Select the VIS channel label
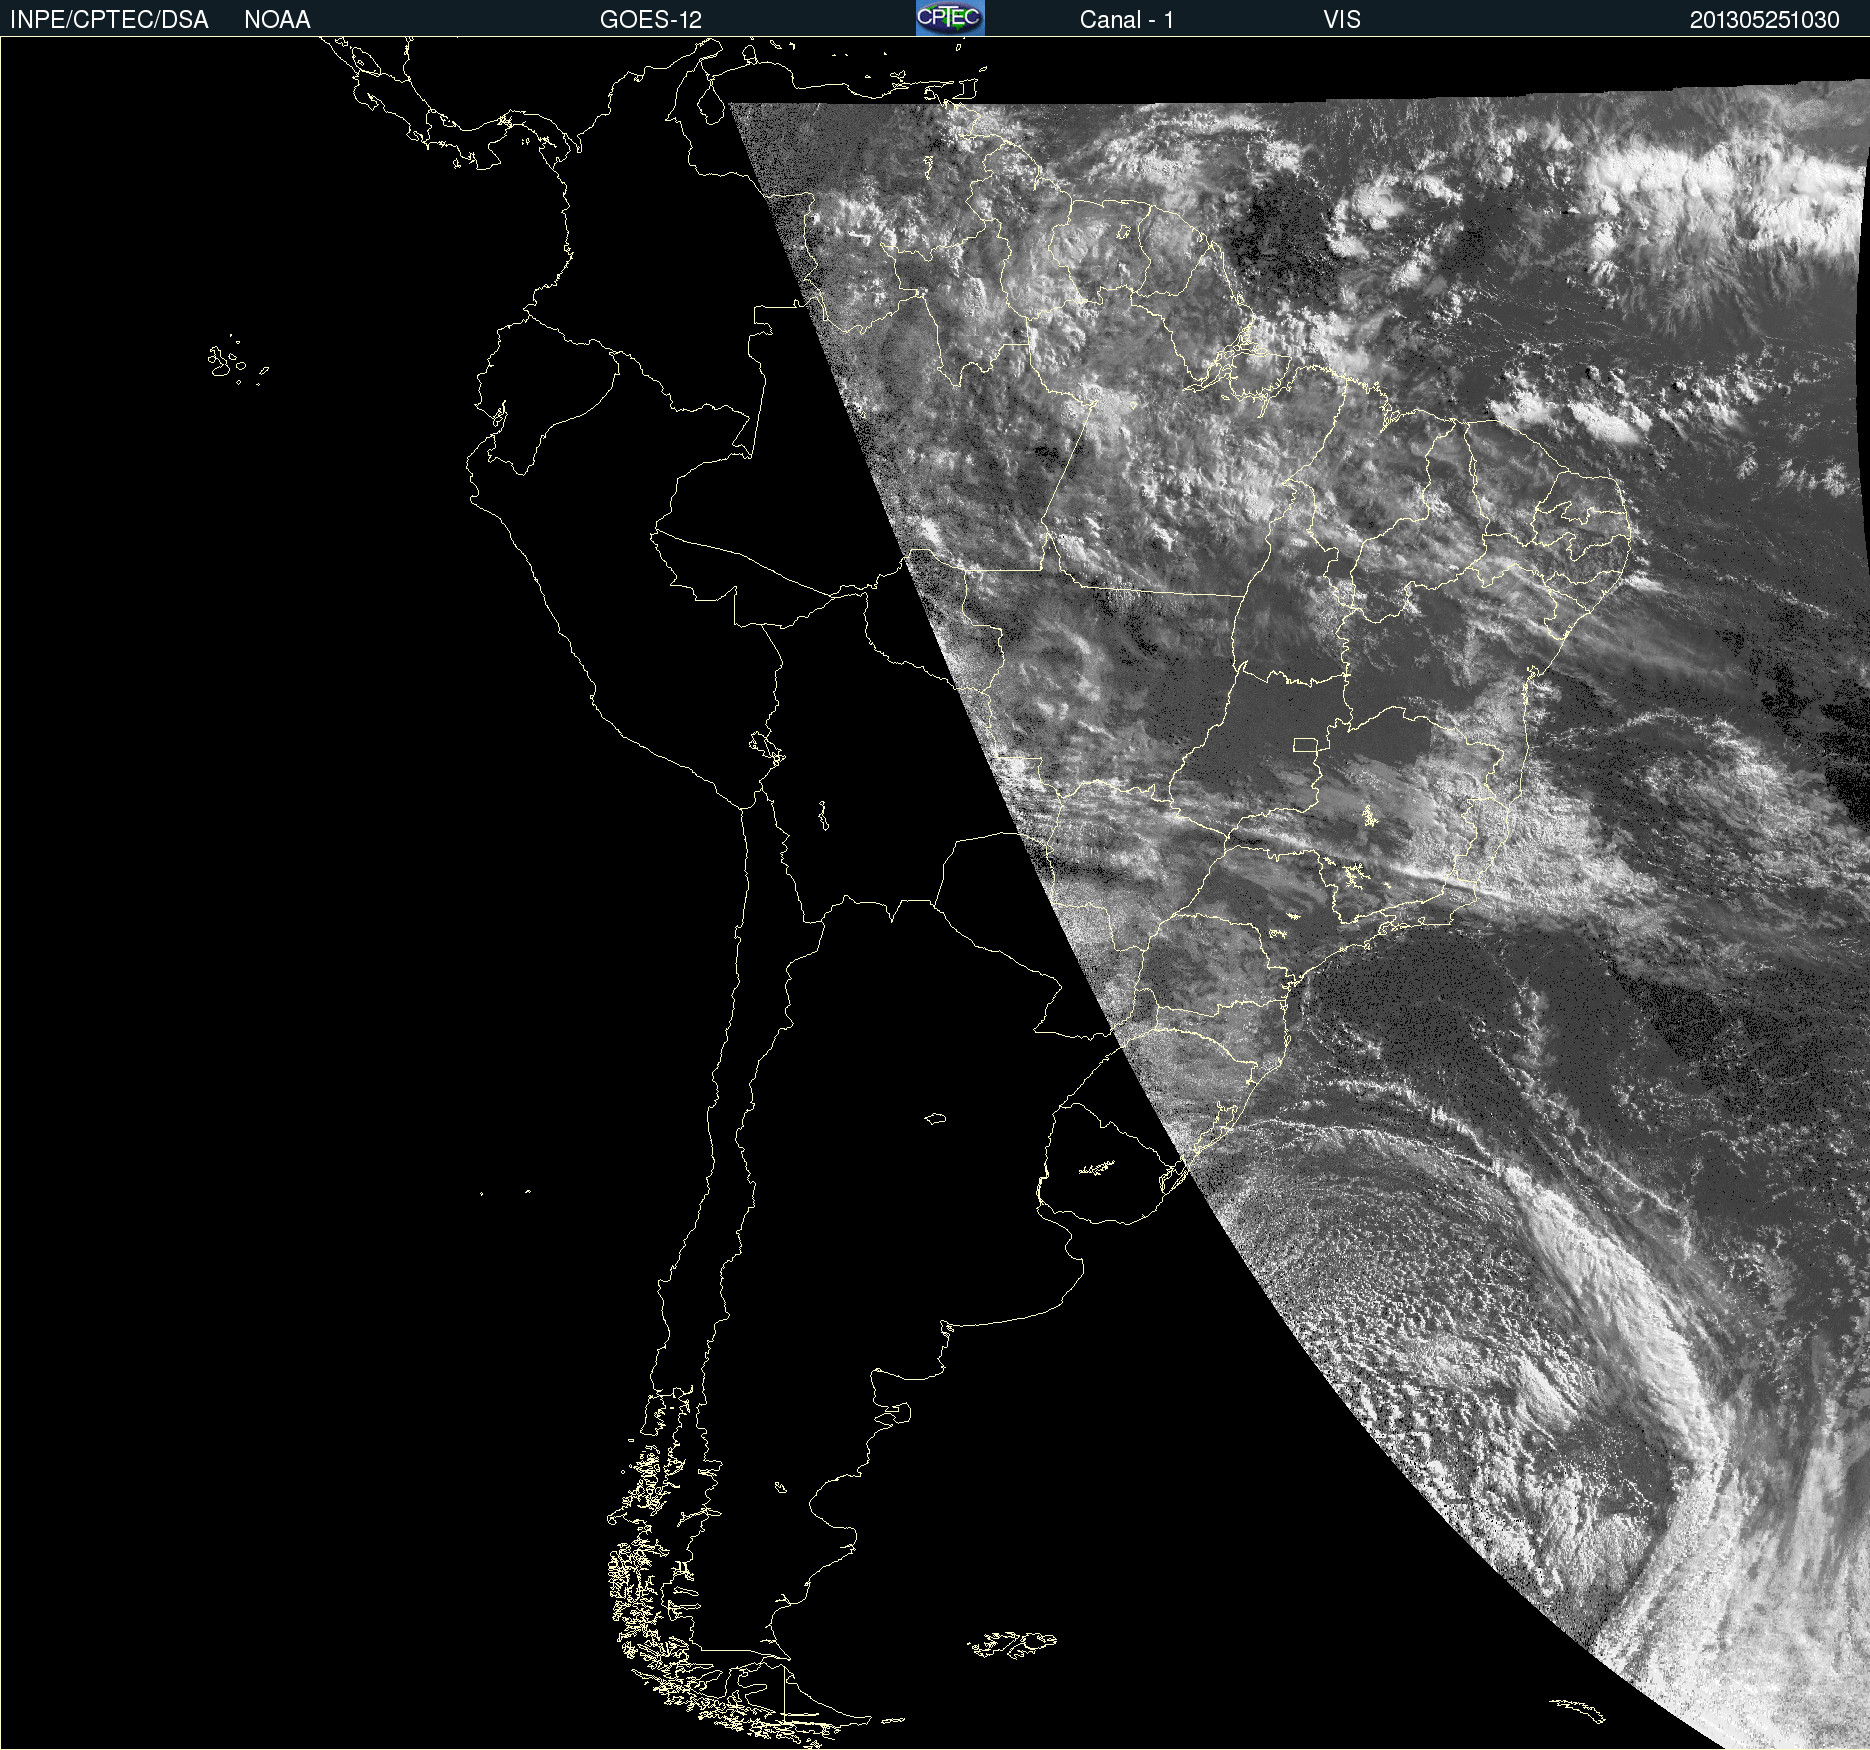Viewport: 1870px width, 1750px height. click(x=1342, y=20)
